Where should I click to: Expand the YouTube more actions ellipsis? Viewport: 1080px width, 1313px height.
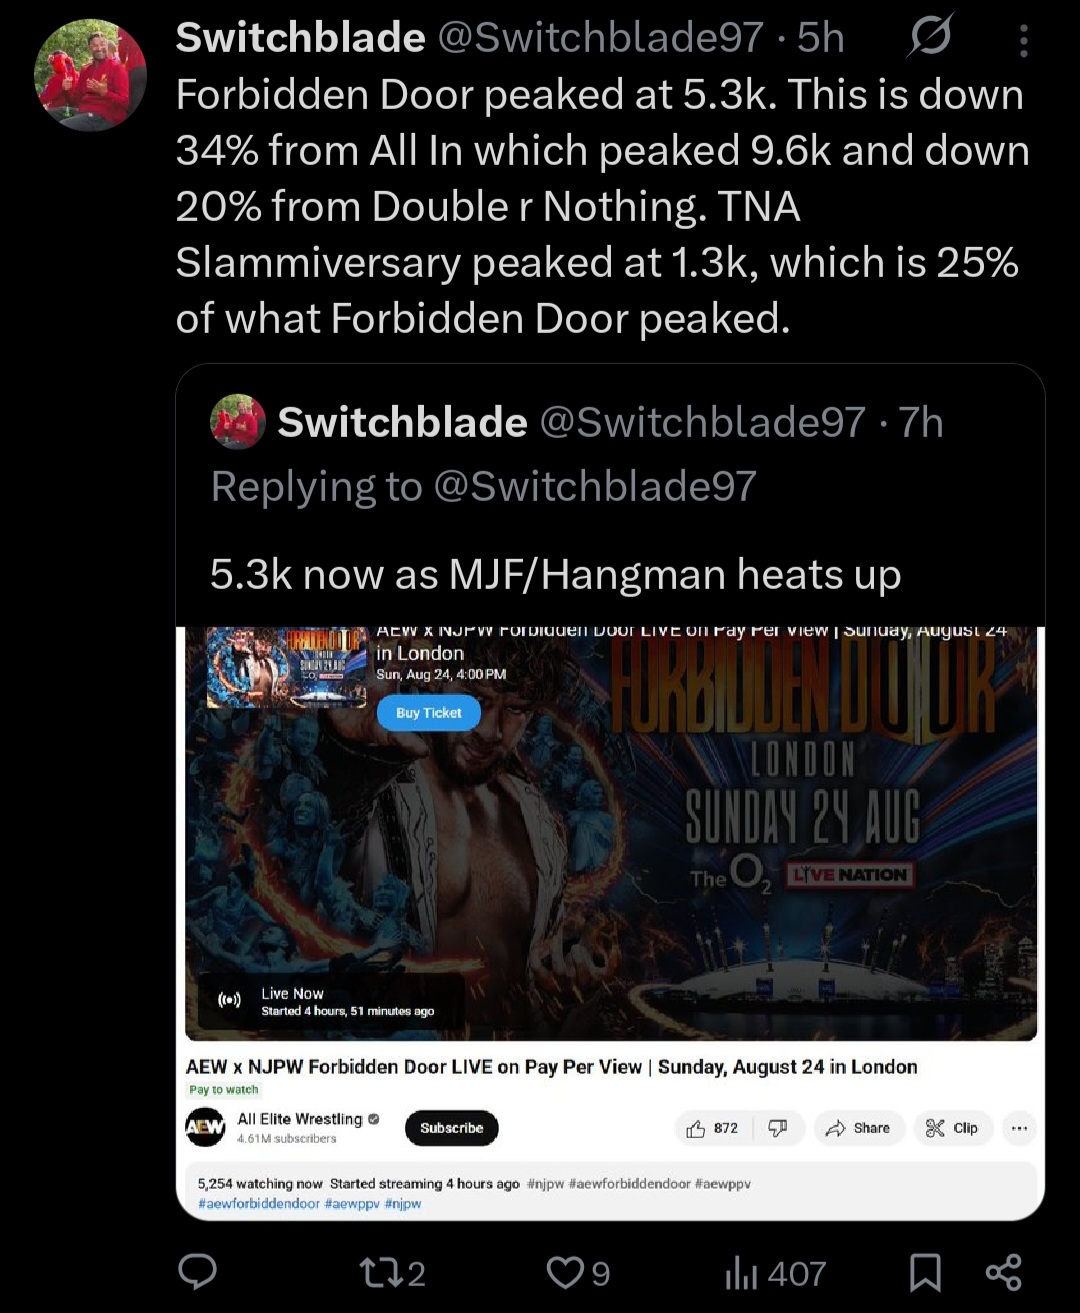1019,1128
